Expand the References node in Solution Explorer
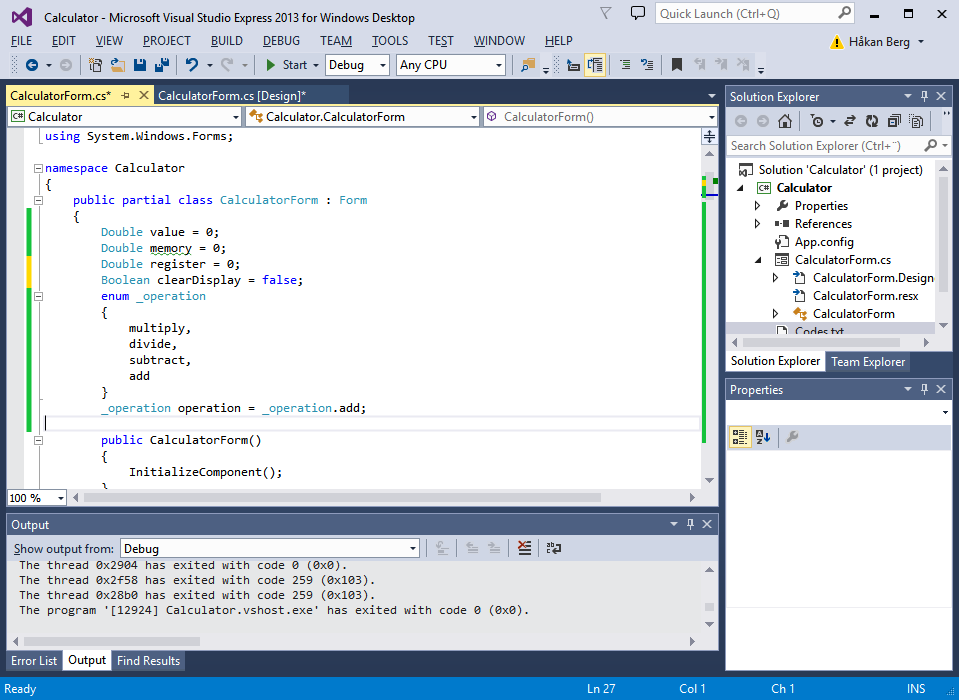The height and width of the screenshot is (700, 959). [x=757, y=224]
